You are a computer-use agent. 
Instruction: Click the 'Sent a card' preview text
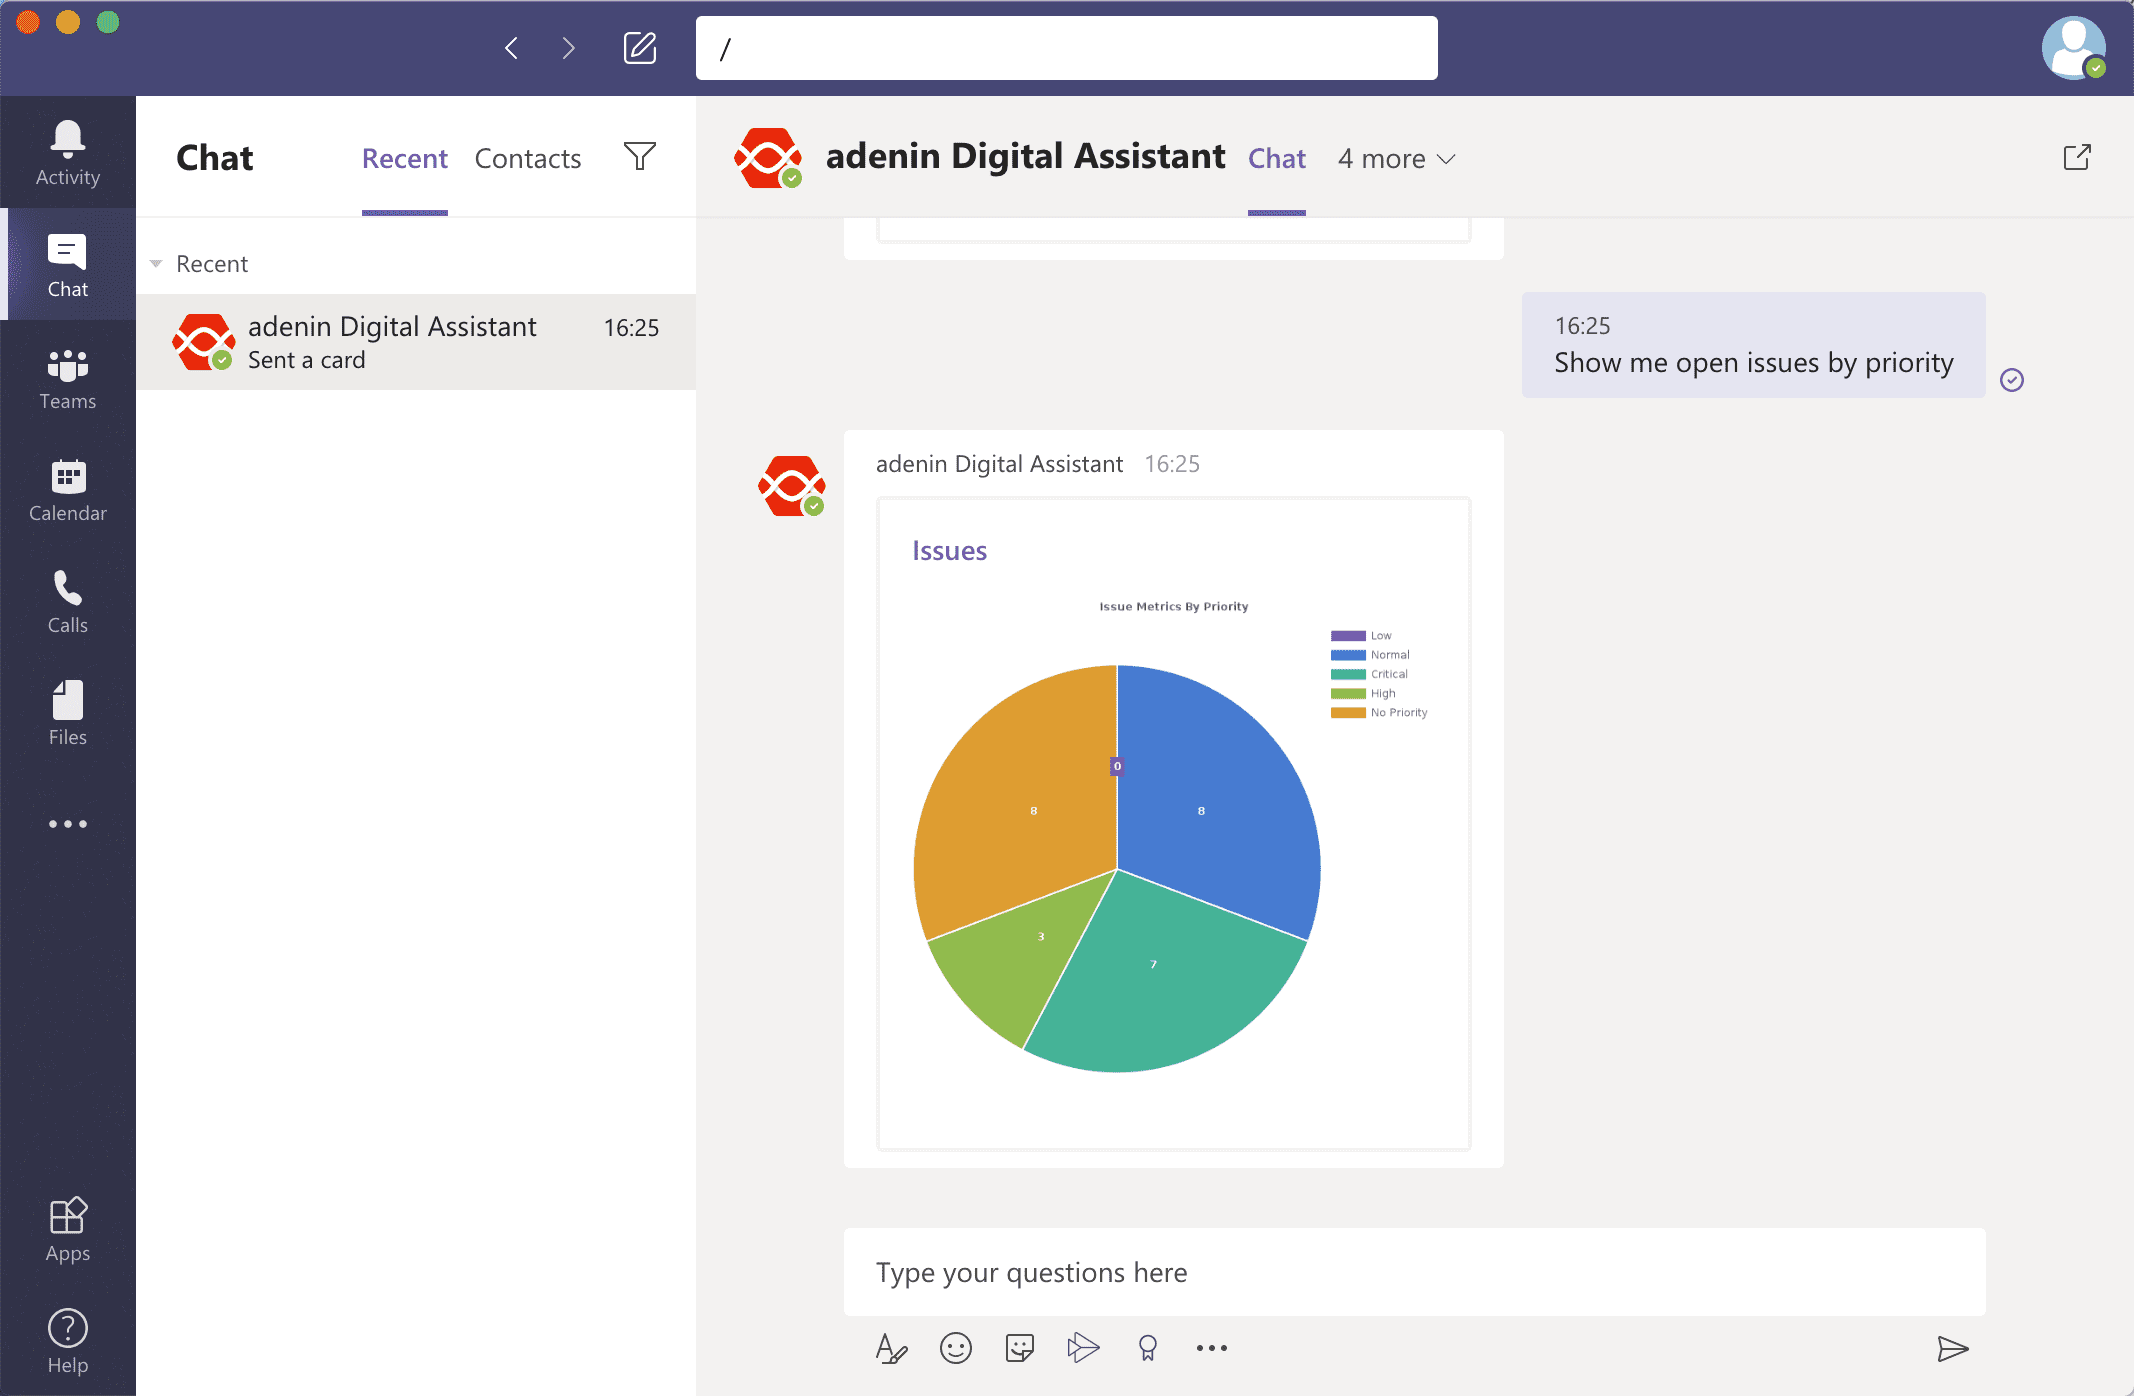306,360
